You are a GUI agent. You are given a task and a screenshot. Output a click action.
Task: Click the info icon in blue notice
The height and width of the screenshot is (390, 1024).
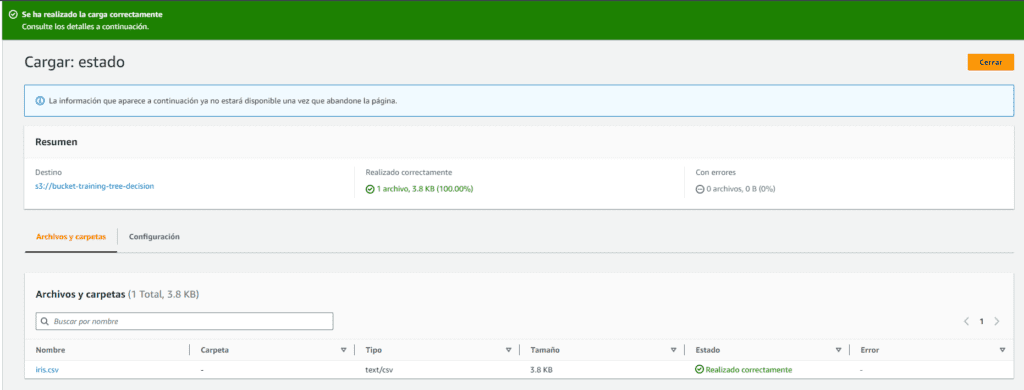[x=40, y=101]
